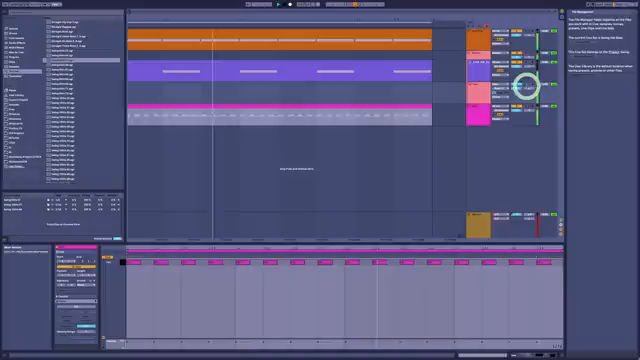640x360 pixels.
Task: Click the transport Stop button
Action: [x=284, y=4]
